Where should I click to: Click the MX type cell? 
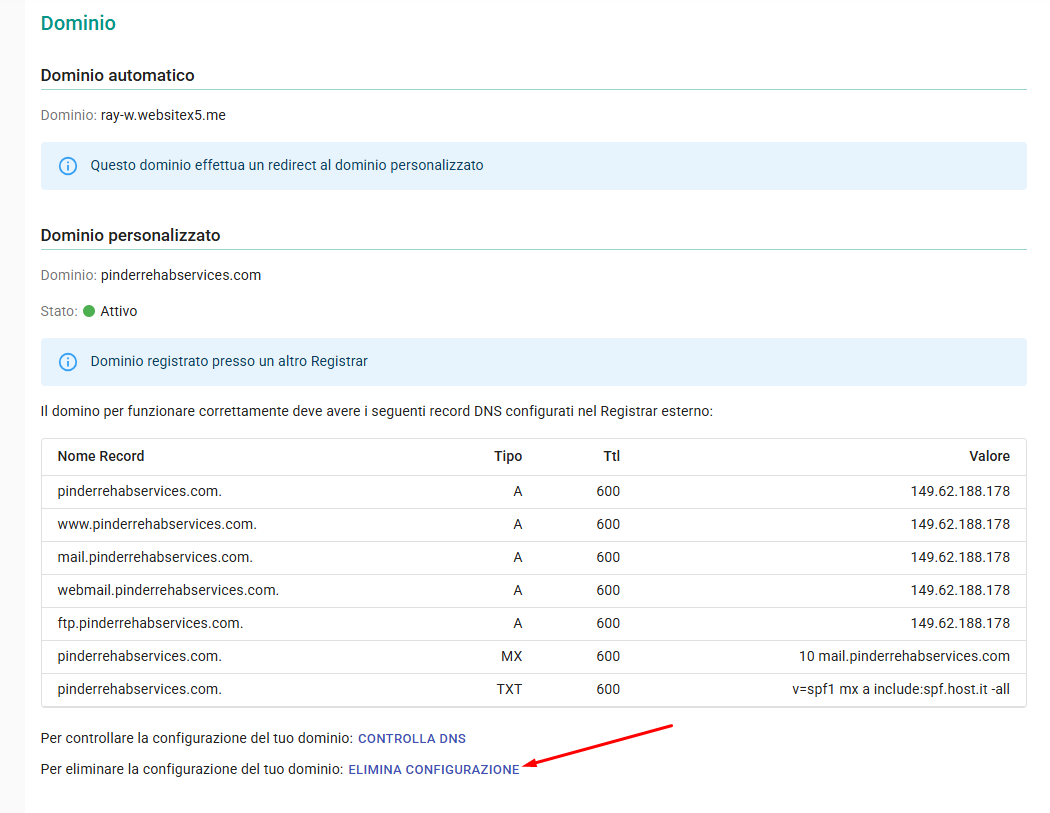(511, 656)
